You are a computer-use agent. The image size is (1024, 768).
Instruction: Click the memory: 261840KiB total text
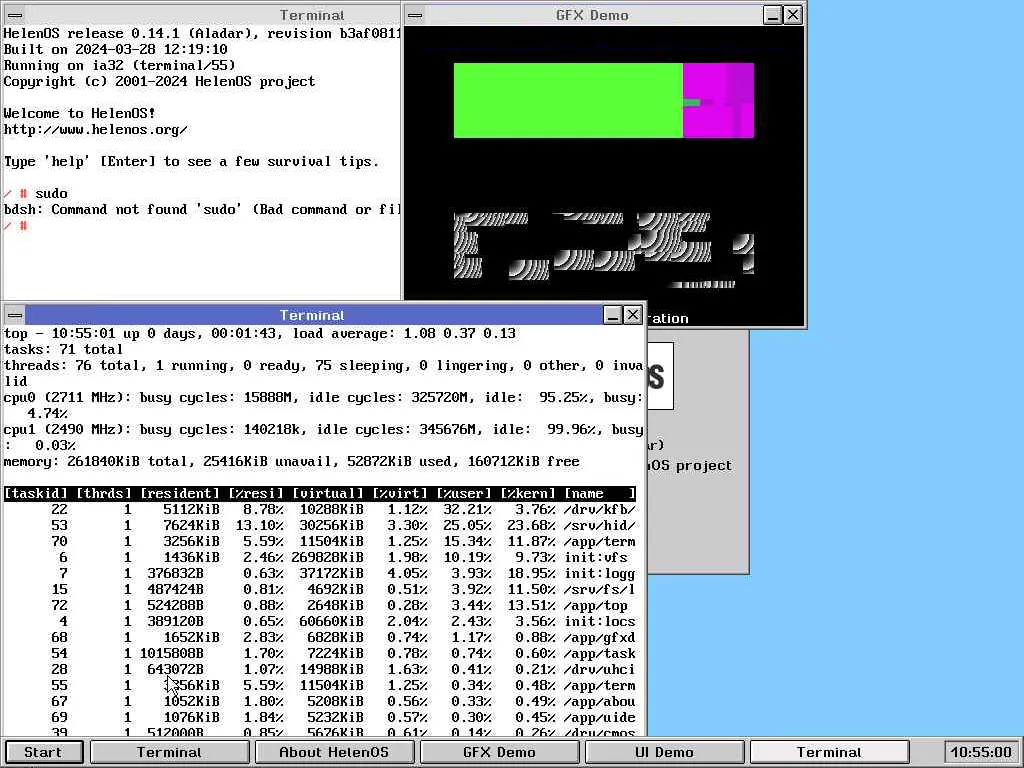(x=95, y=461)
